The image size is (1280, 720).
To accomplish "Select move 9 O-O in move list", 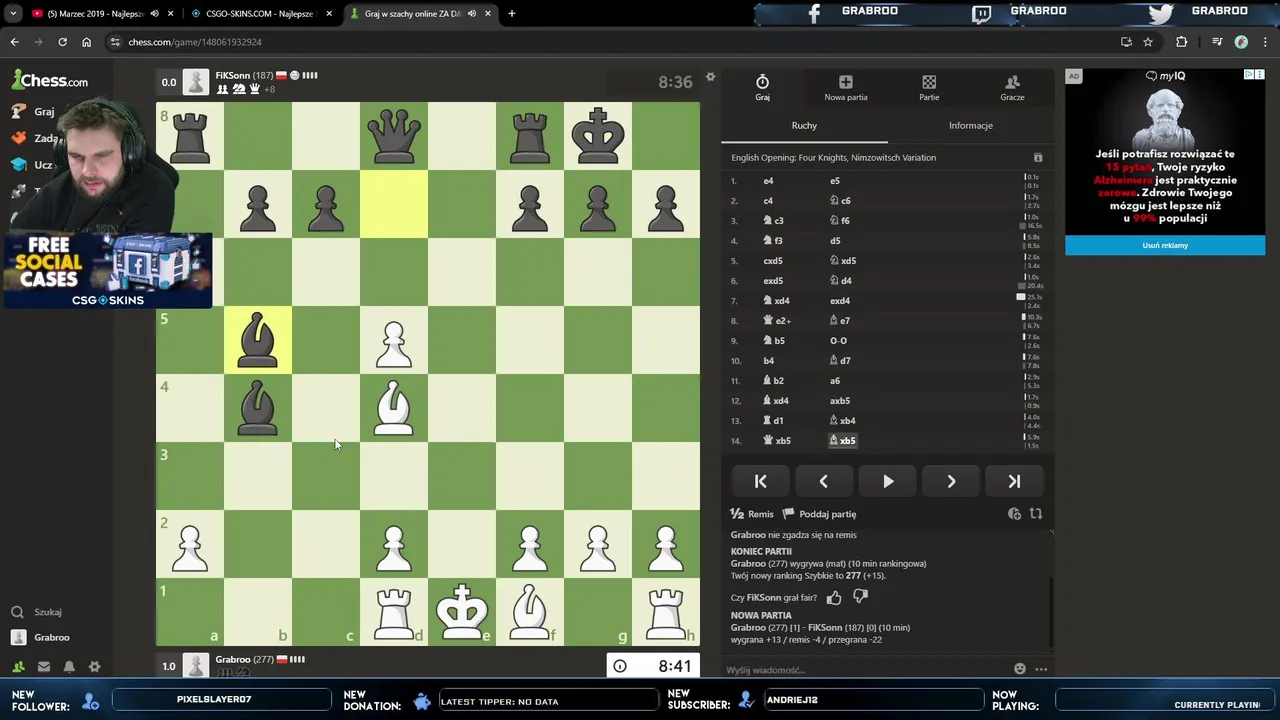I will click(x=838, y=340).
